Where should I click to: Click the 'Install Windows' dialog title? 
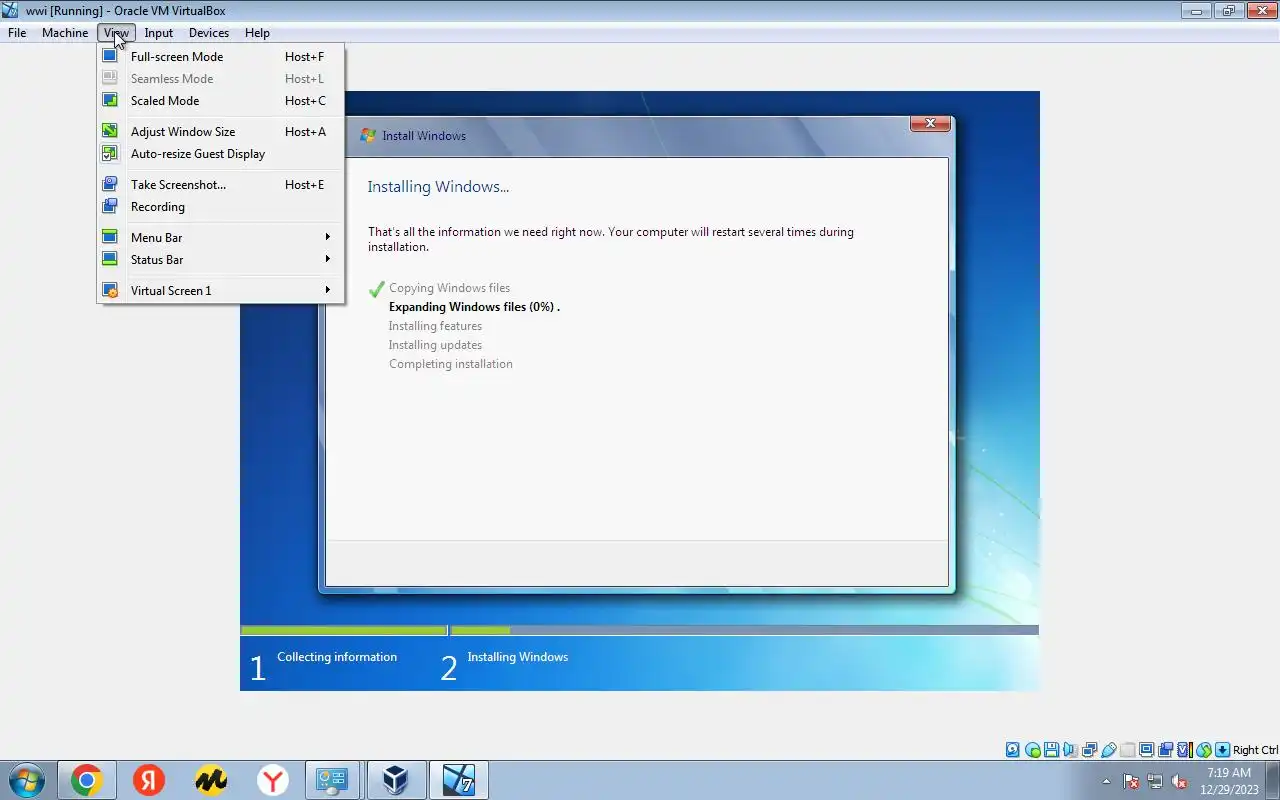coord(424,136)
